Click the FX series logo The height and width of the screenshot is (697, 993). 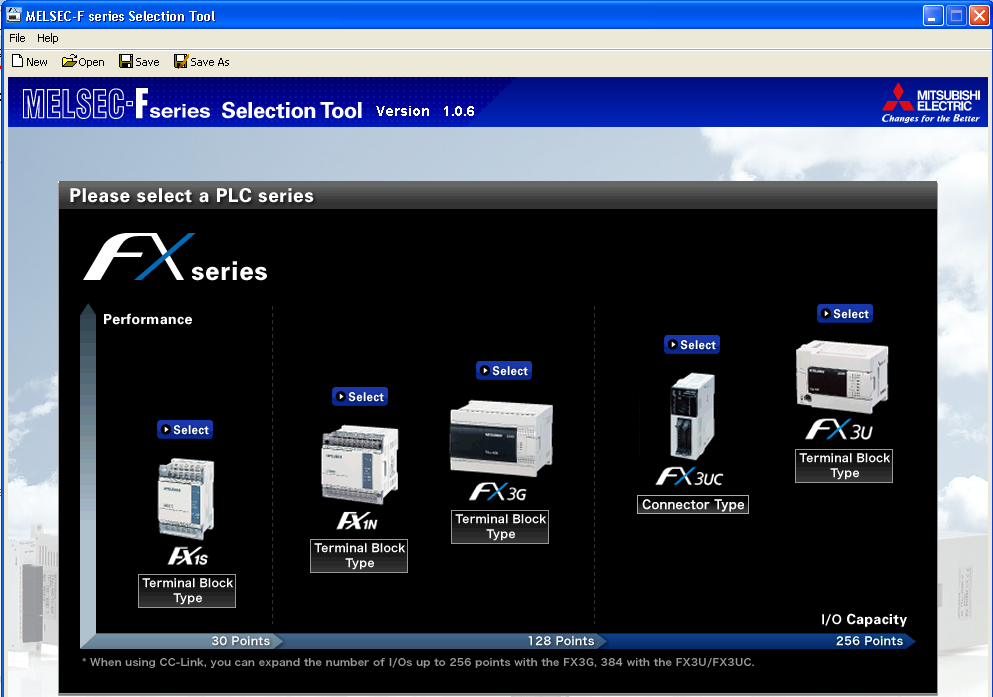(x=175, y=258)
